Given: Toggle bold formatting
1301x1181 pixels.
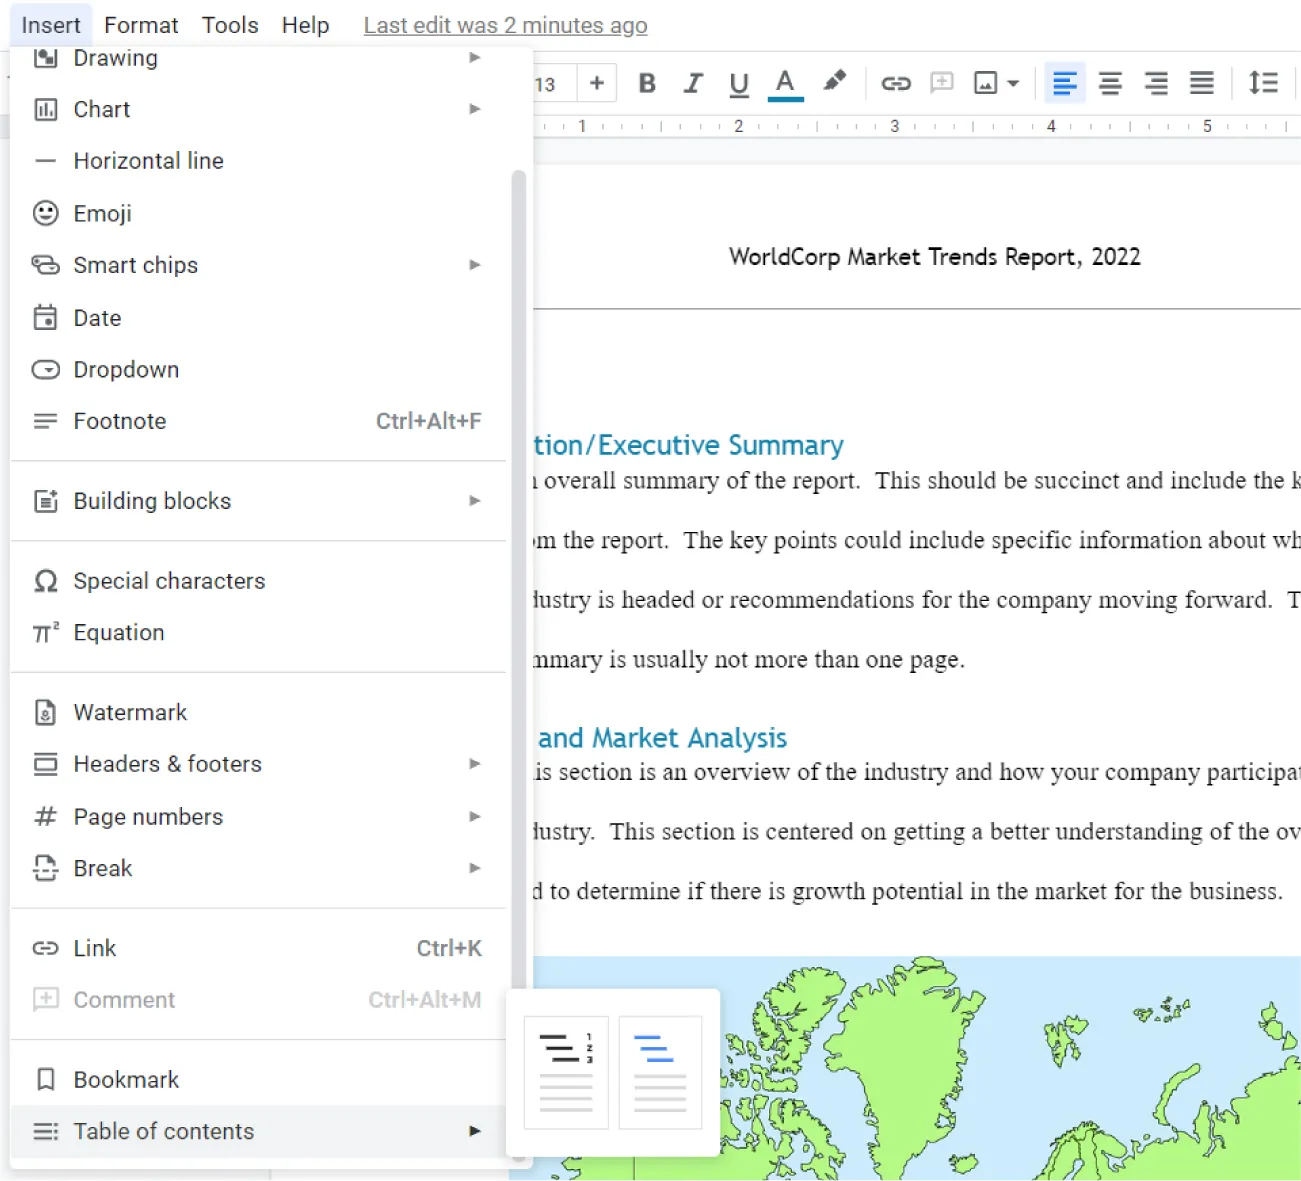Looking at the screenshot, I should (646, 83).
